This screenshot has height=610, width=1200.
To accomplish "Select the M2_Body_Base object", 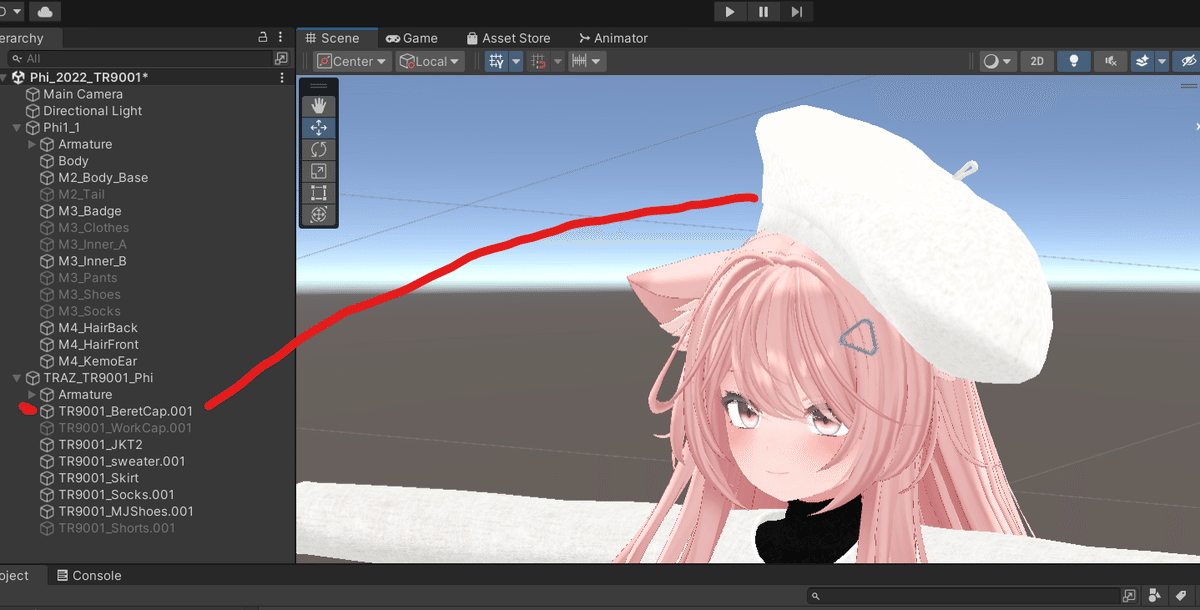I will tap(103, 178).
